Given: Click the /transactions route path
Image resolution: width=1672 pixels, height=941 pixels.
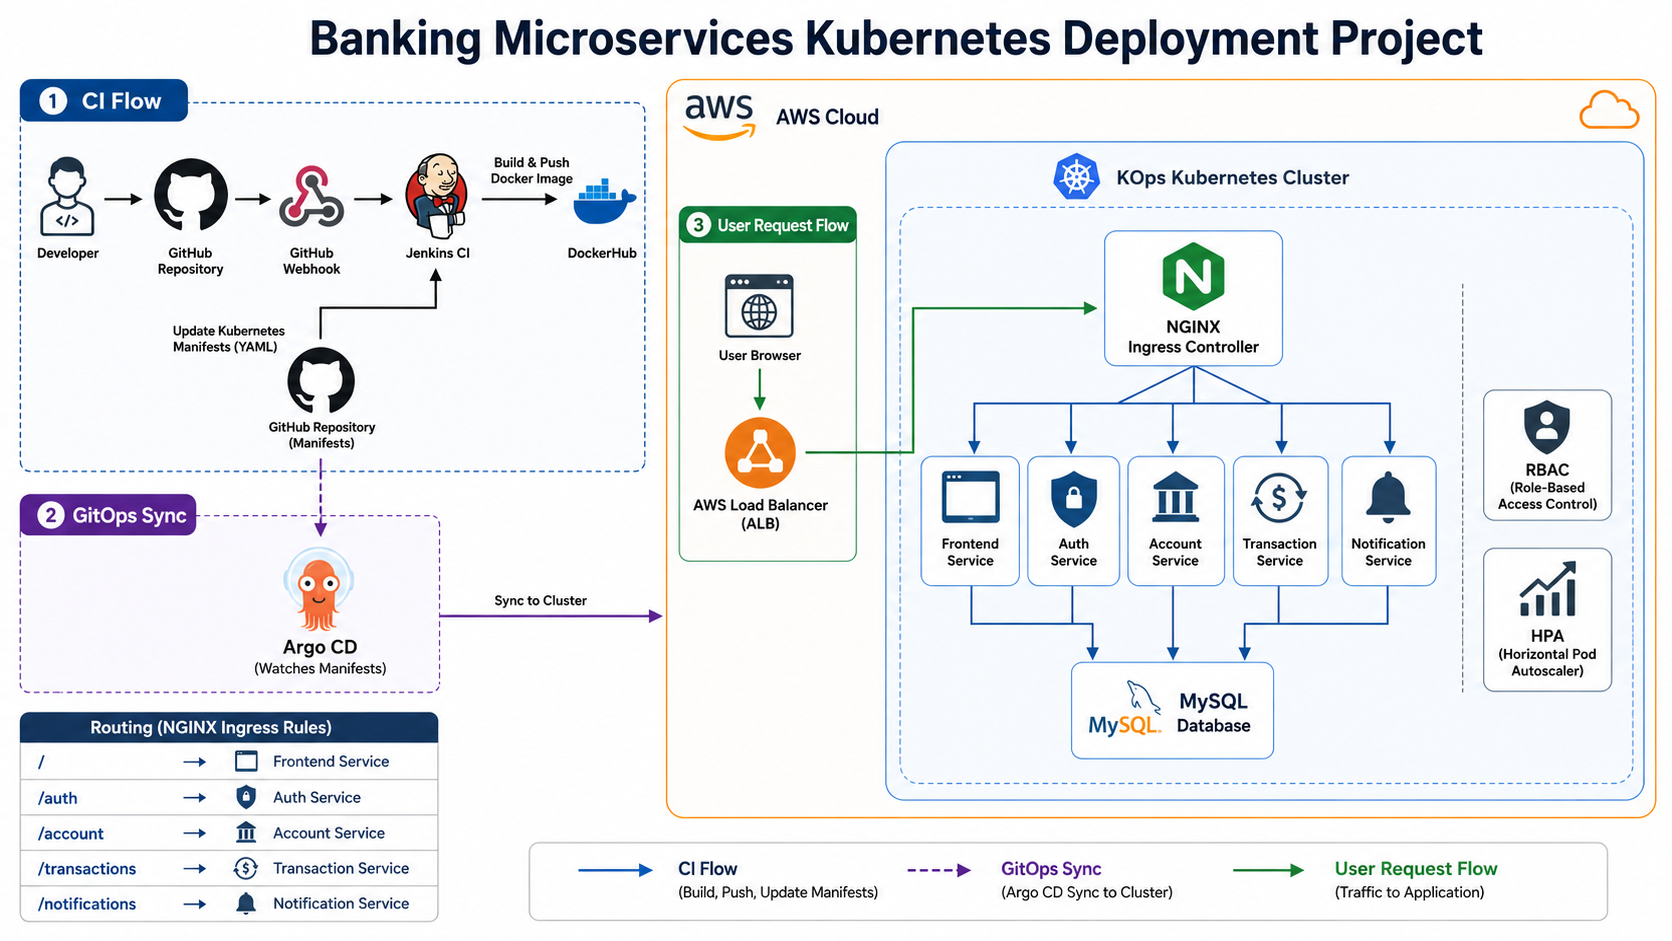Looking at the screenshot, I should coord(87,869).
